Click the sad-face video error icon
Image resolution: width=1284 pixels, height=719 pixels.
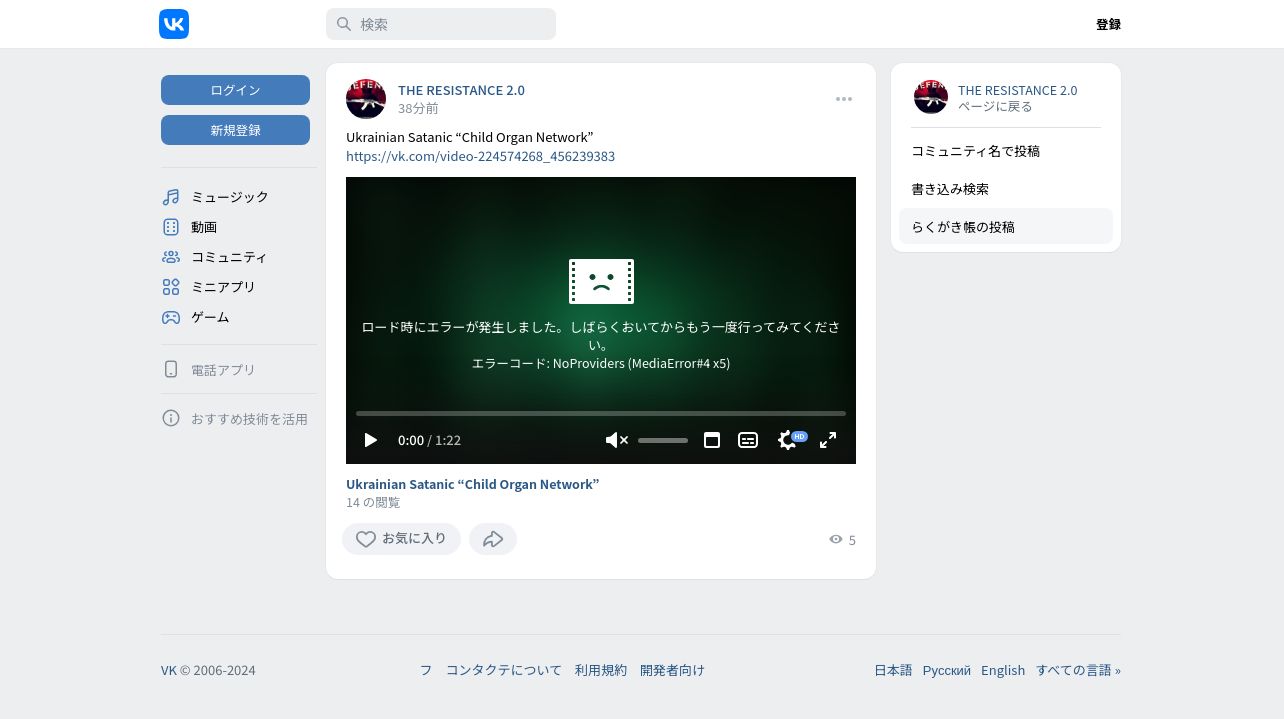(x=601, y=281)
